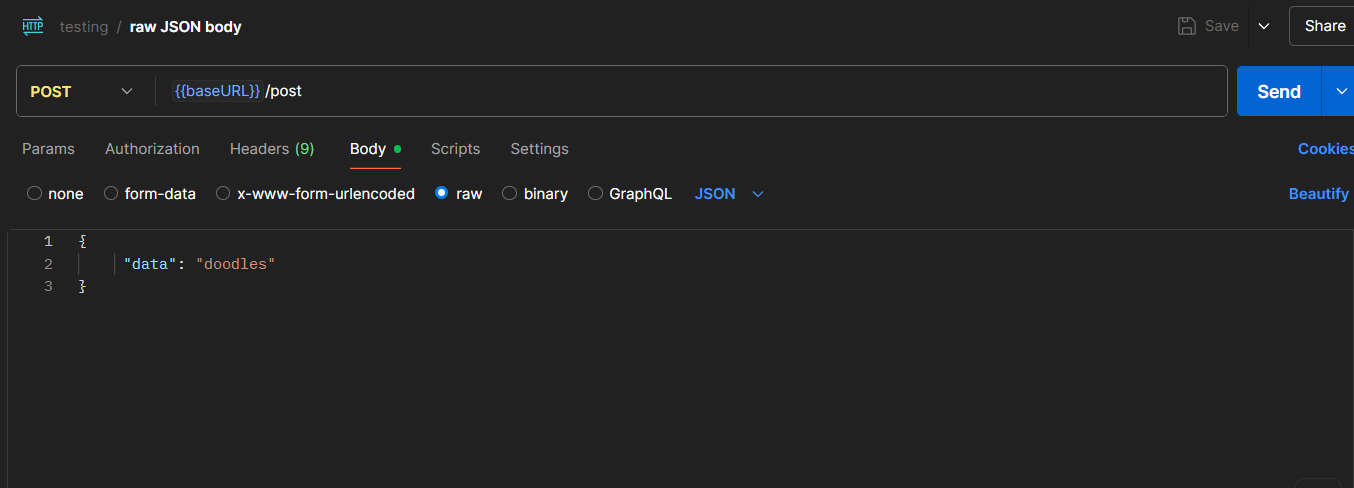Open the POST method dropdown
Image resolution: width=1354 pixels, height=488 pixels.
[81, 91]
